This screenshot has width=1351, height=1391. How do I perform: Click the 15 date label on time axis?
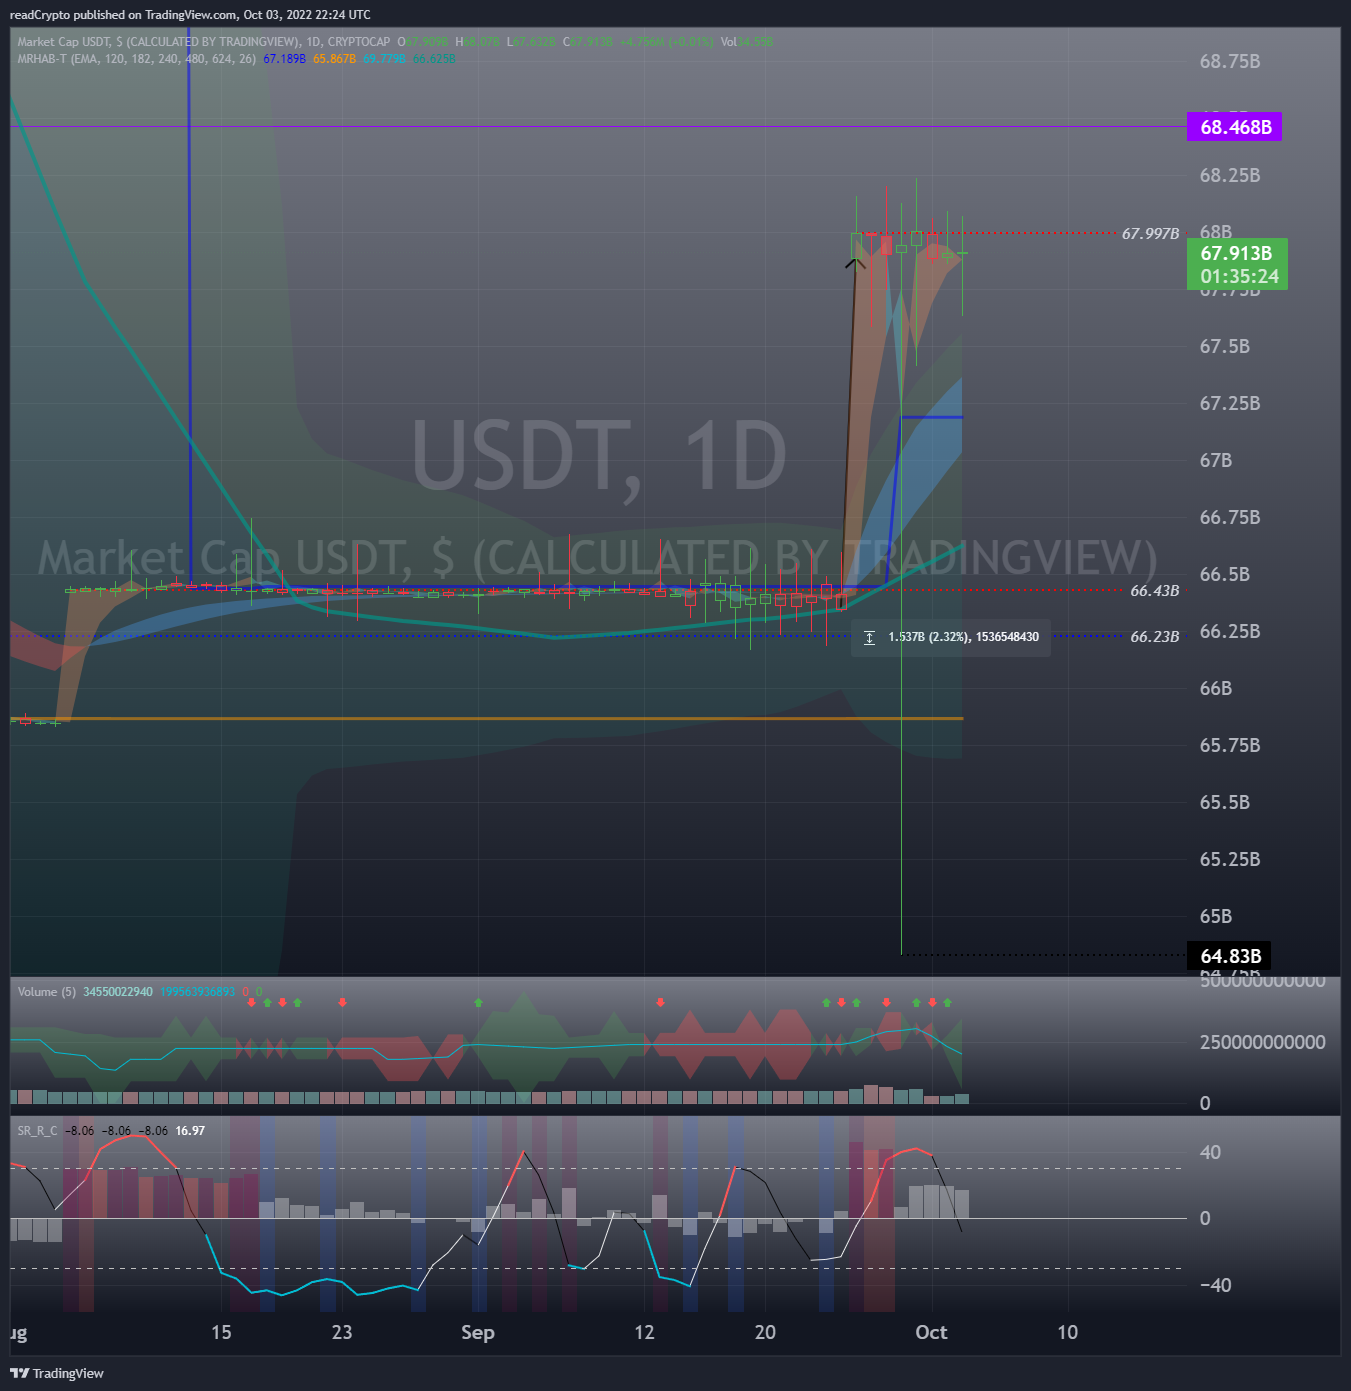pos(221,1332)
